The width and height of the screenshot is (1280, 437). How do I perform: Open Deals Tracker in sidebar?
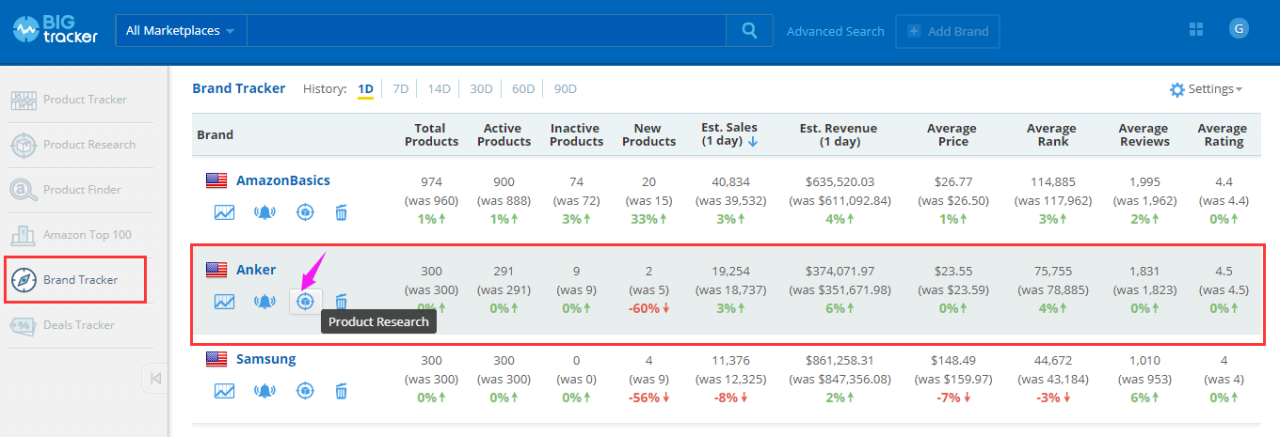80,325
